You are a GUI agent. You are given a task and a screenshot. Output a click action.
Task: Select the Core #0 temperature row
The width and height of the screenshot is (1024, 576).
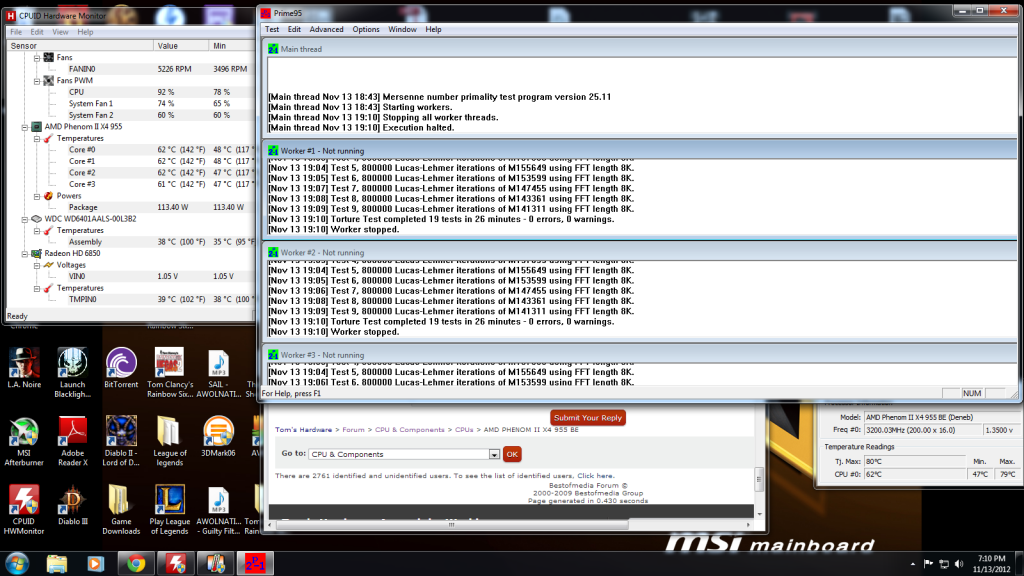coord(131,150)
